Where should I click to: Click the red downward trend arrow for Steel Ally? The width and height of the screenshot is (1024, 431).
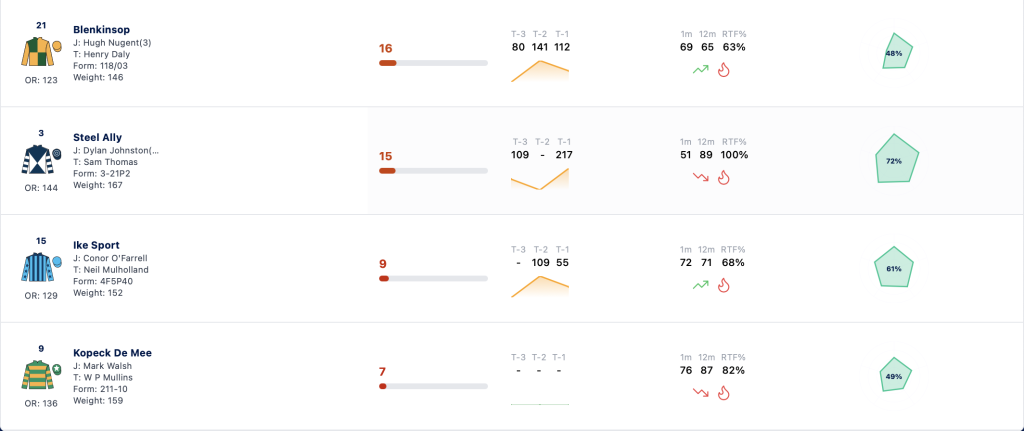click(701, 177)
